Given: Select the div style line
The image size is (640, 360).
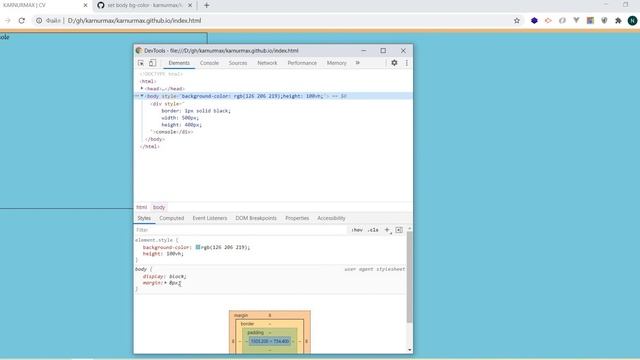Looking at the screenshot, I should click(167, 104).
